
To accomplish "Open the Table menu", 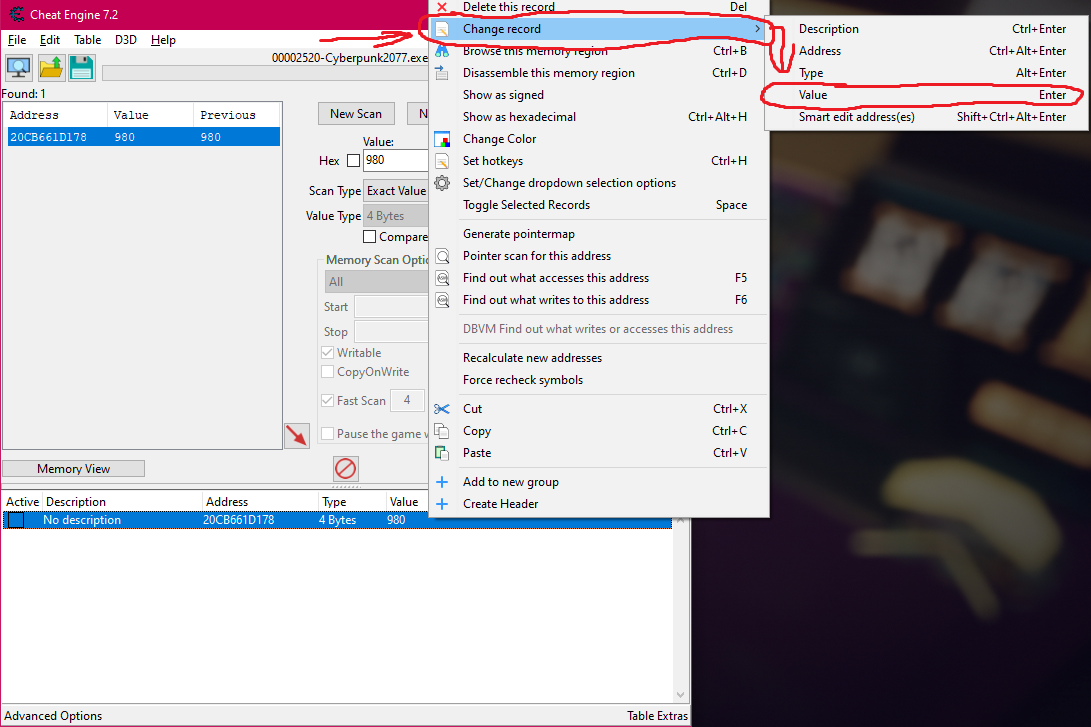I will click(88, 40).
